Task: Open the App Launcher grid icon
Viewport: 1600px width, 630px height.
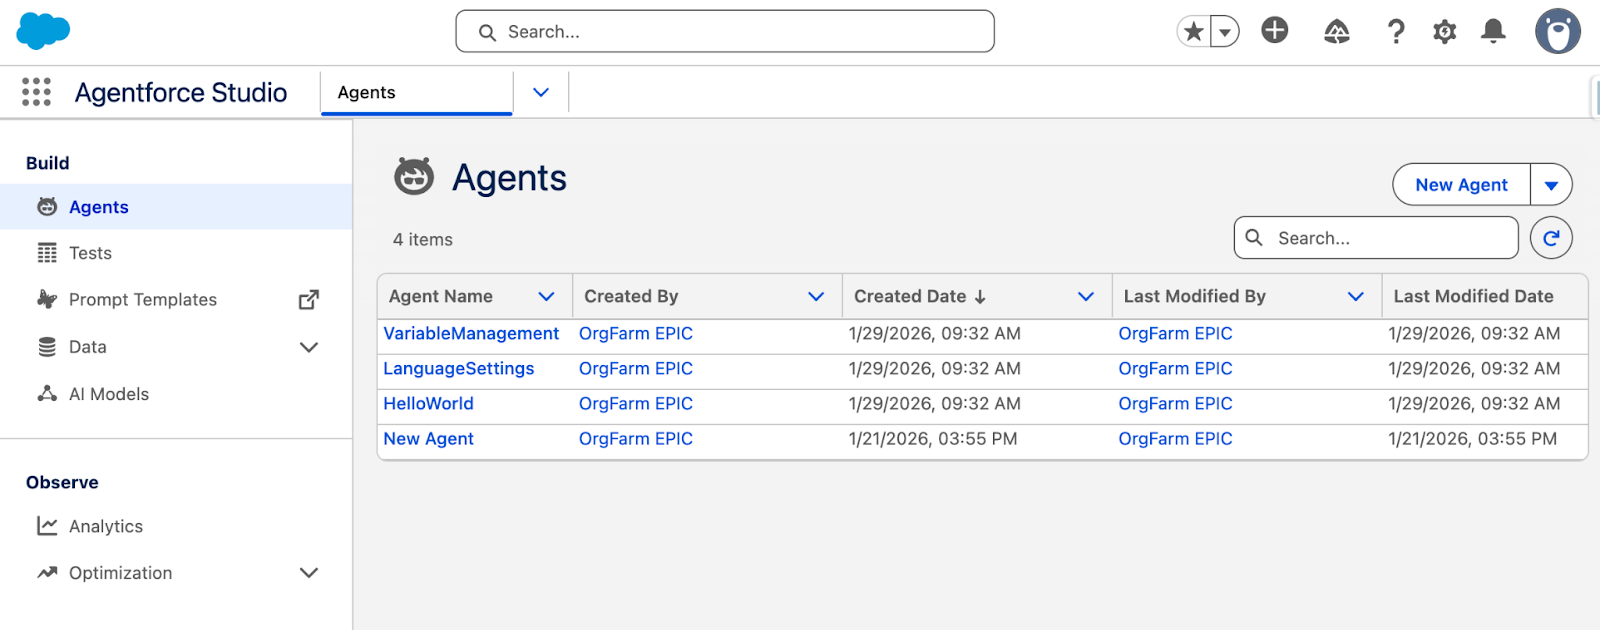Action: point(36,92)
